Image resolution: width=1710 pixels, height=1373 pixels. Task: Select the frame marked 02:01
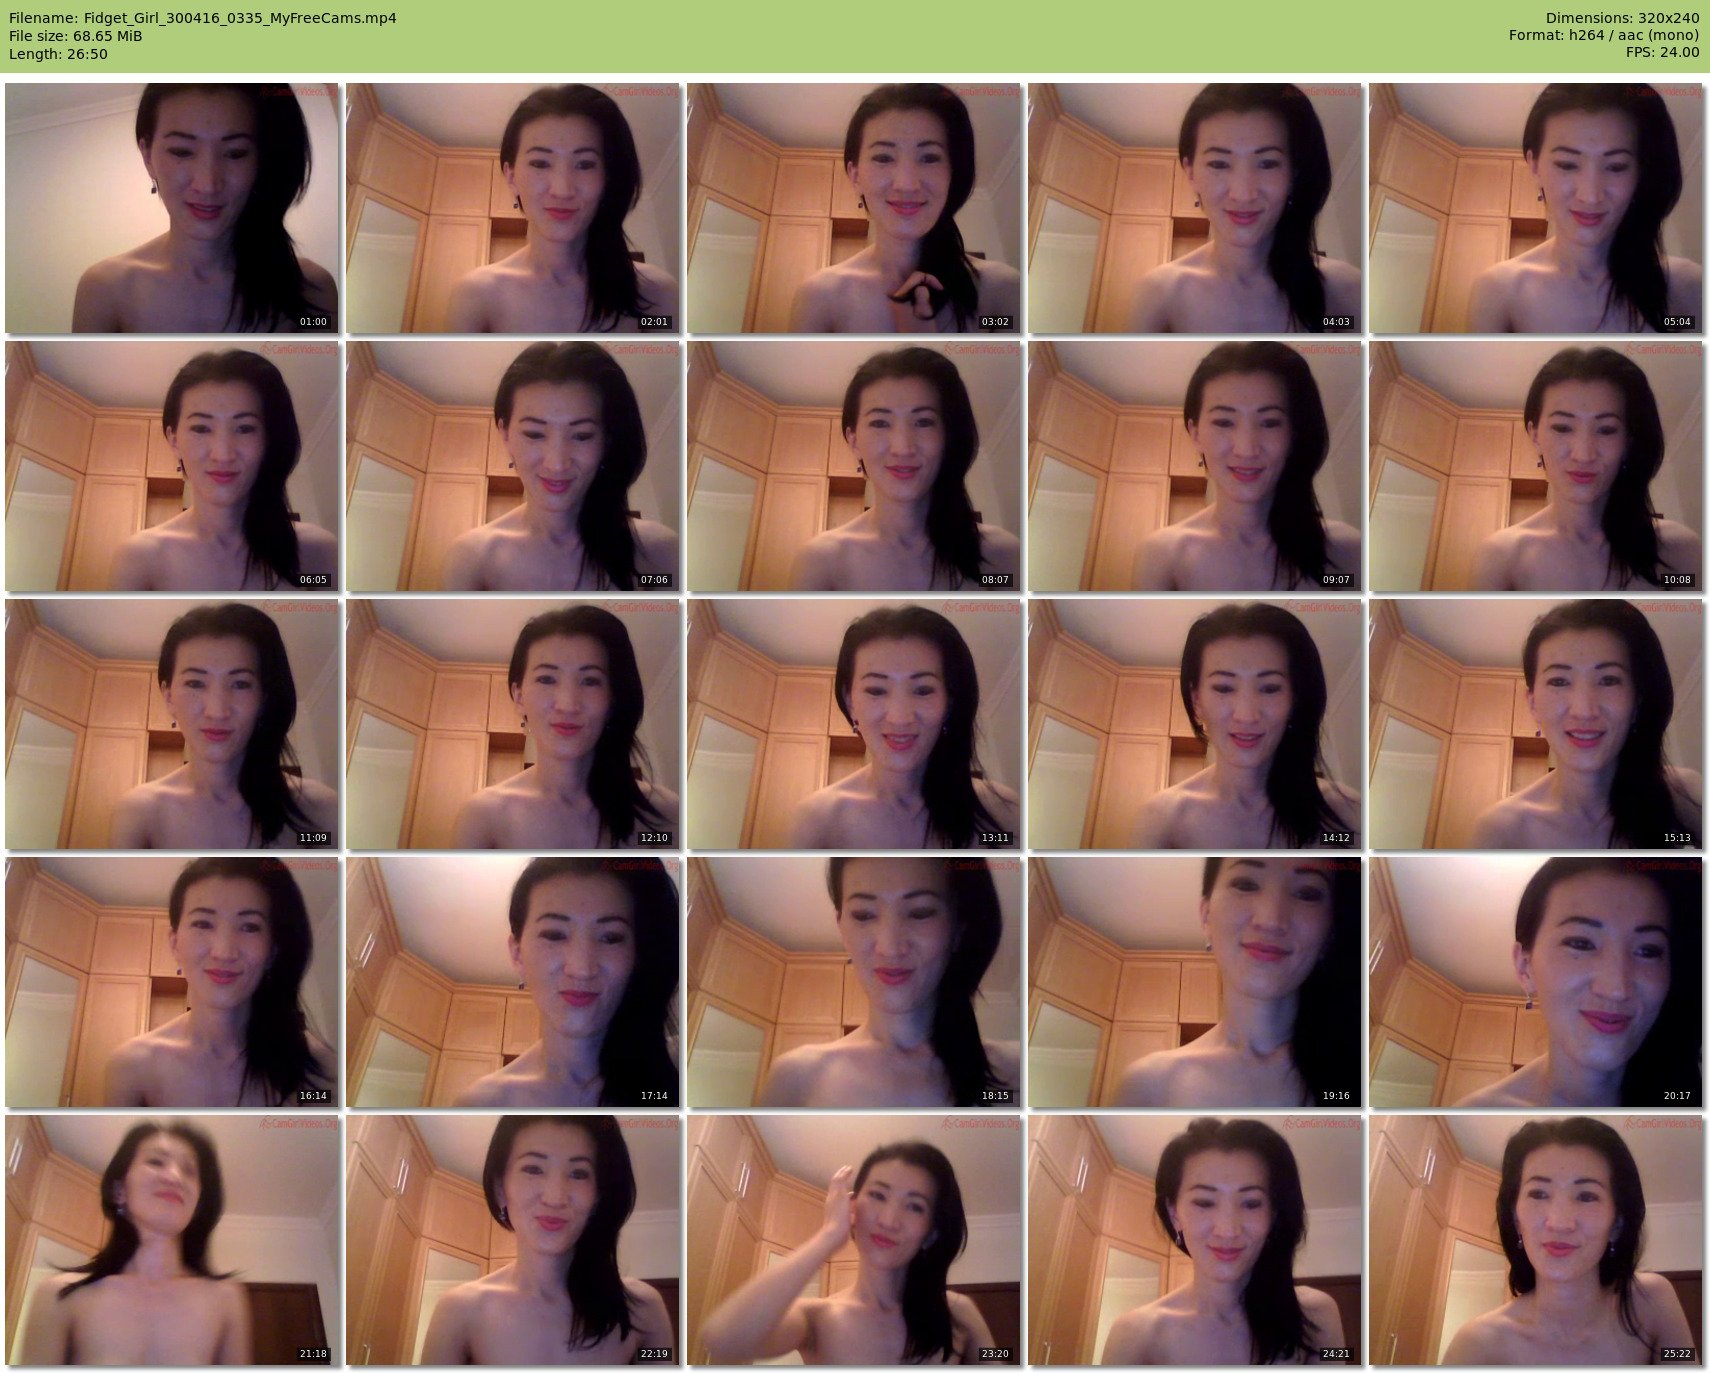[512, 208]
